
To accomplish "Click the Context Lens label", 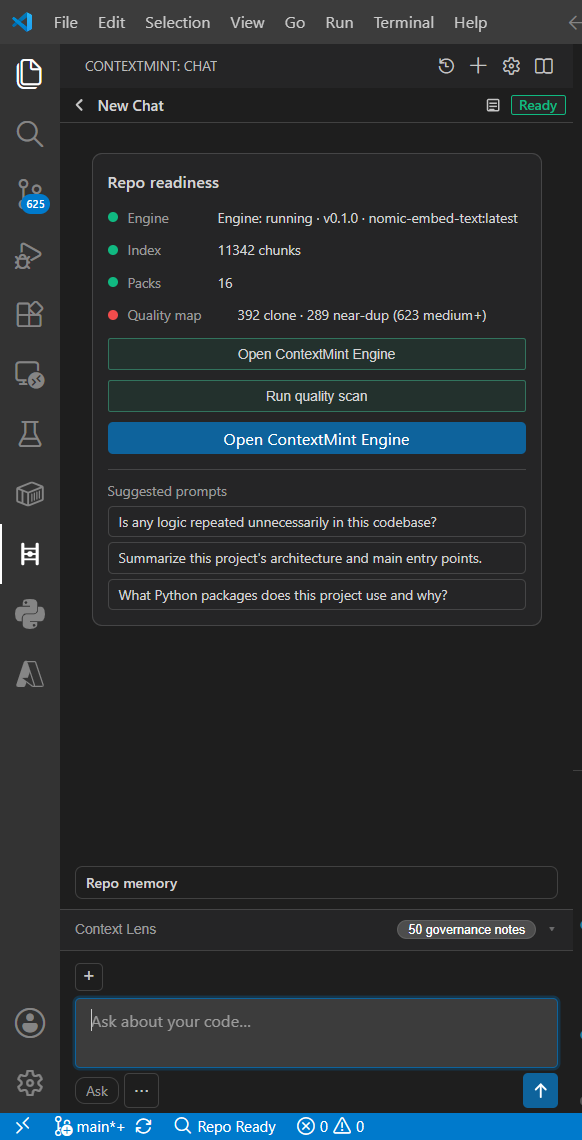I will pyautogui.click(x=116, y=929).
